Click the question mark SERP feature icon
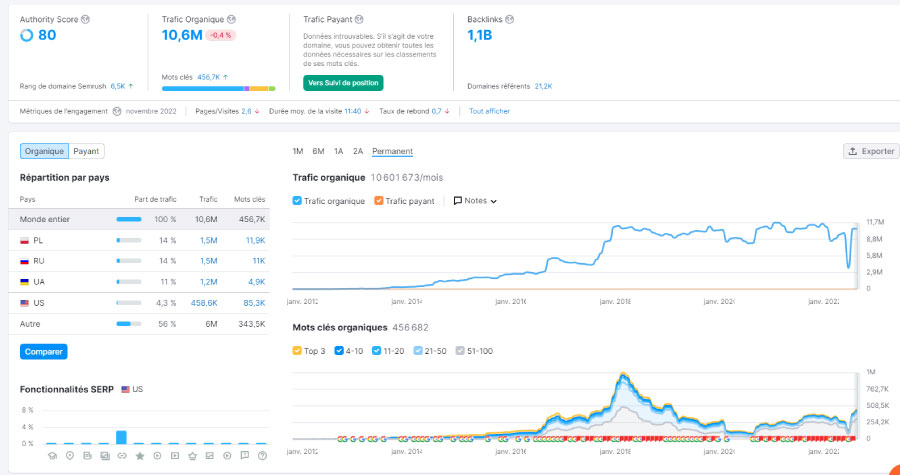The width and height of the screenshot is (900, 475). tap(262, 456)
